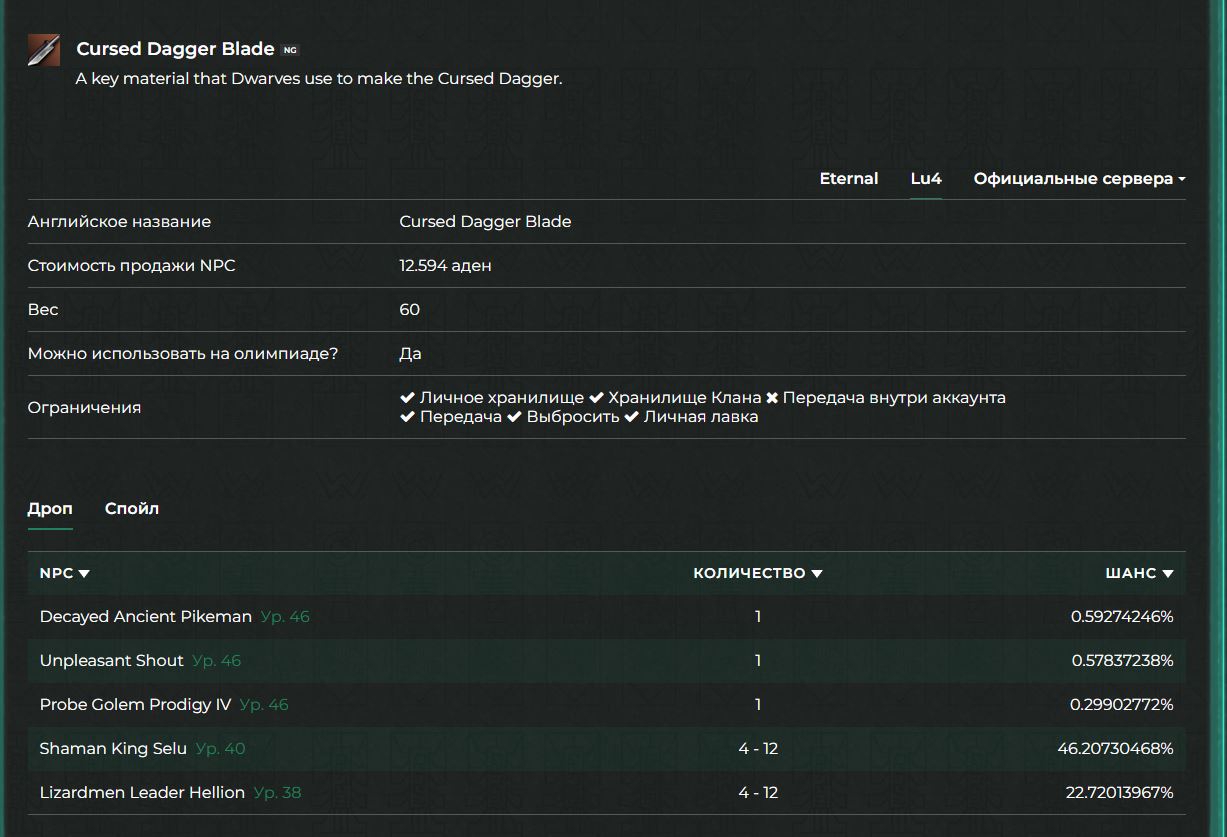Click the Cursed Dagger Blade item icon
The image size is (1227, 837).
pyautogui.click(x=44, y=50)
